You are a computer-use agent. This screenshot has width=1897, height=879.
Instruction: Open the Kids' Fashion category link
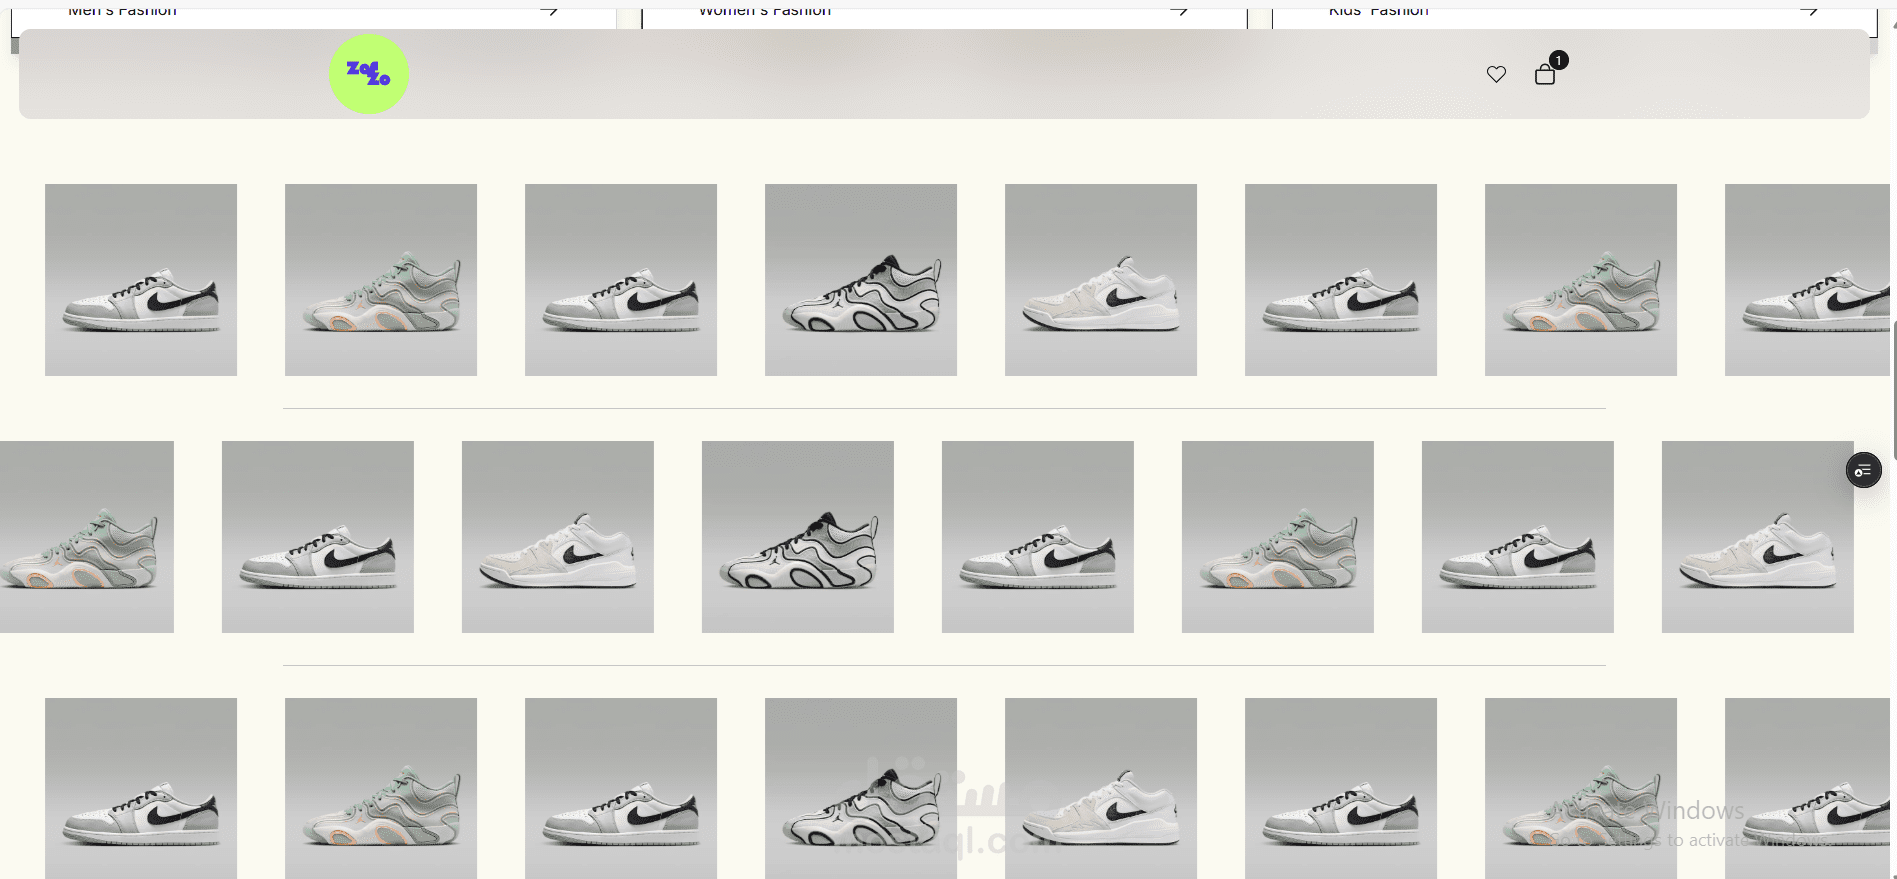[x=1378, y=11]
